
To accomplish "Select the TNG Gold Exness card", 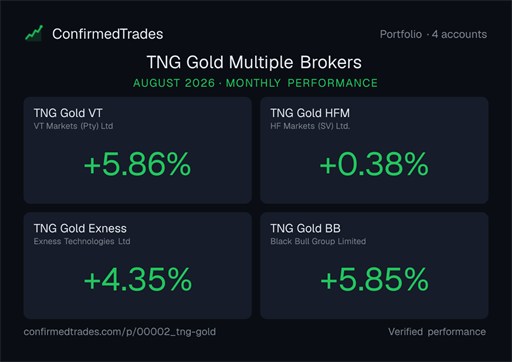I will click(137, 266).
